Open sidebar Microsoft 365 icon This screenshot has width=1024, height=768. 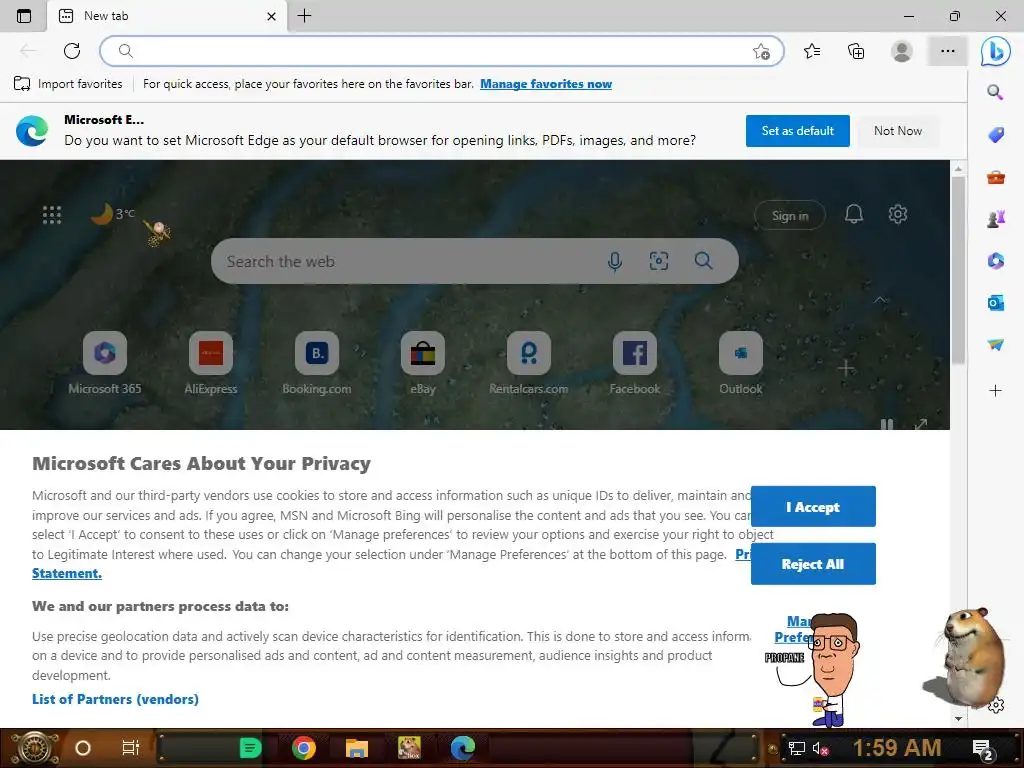click(x=995, y=261)
